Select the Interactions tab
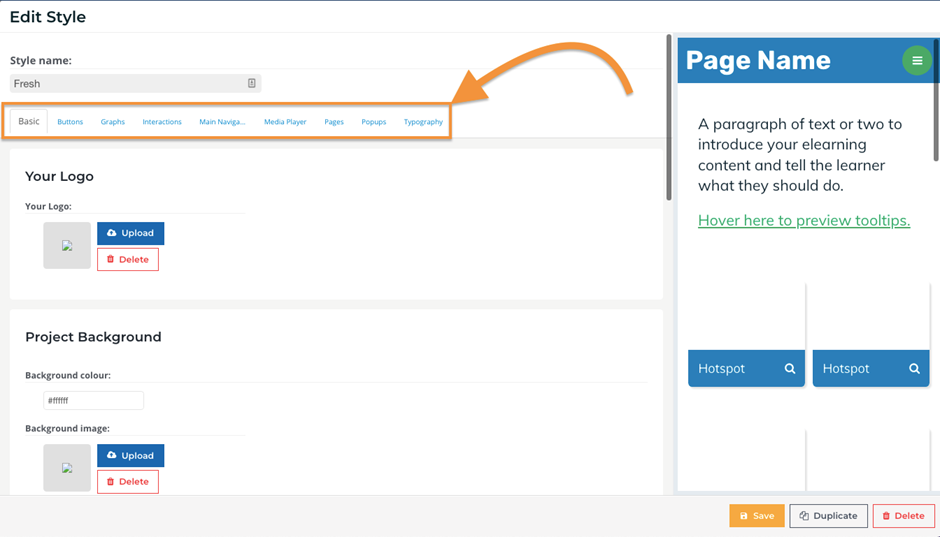This screenshot has height=537, width=940. click(162, 122)
